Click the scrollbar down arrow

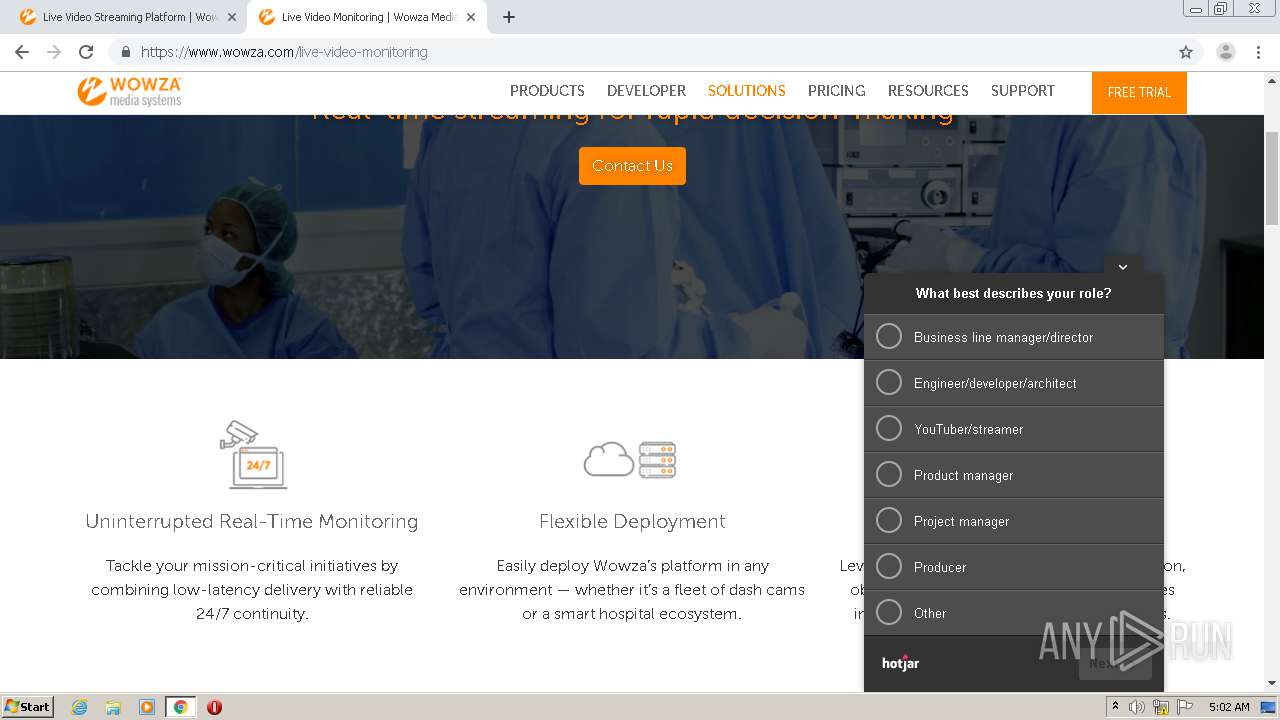(x=1272, y=683)
